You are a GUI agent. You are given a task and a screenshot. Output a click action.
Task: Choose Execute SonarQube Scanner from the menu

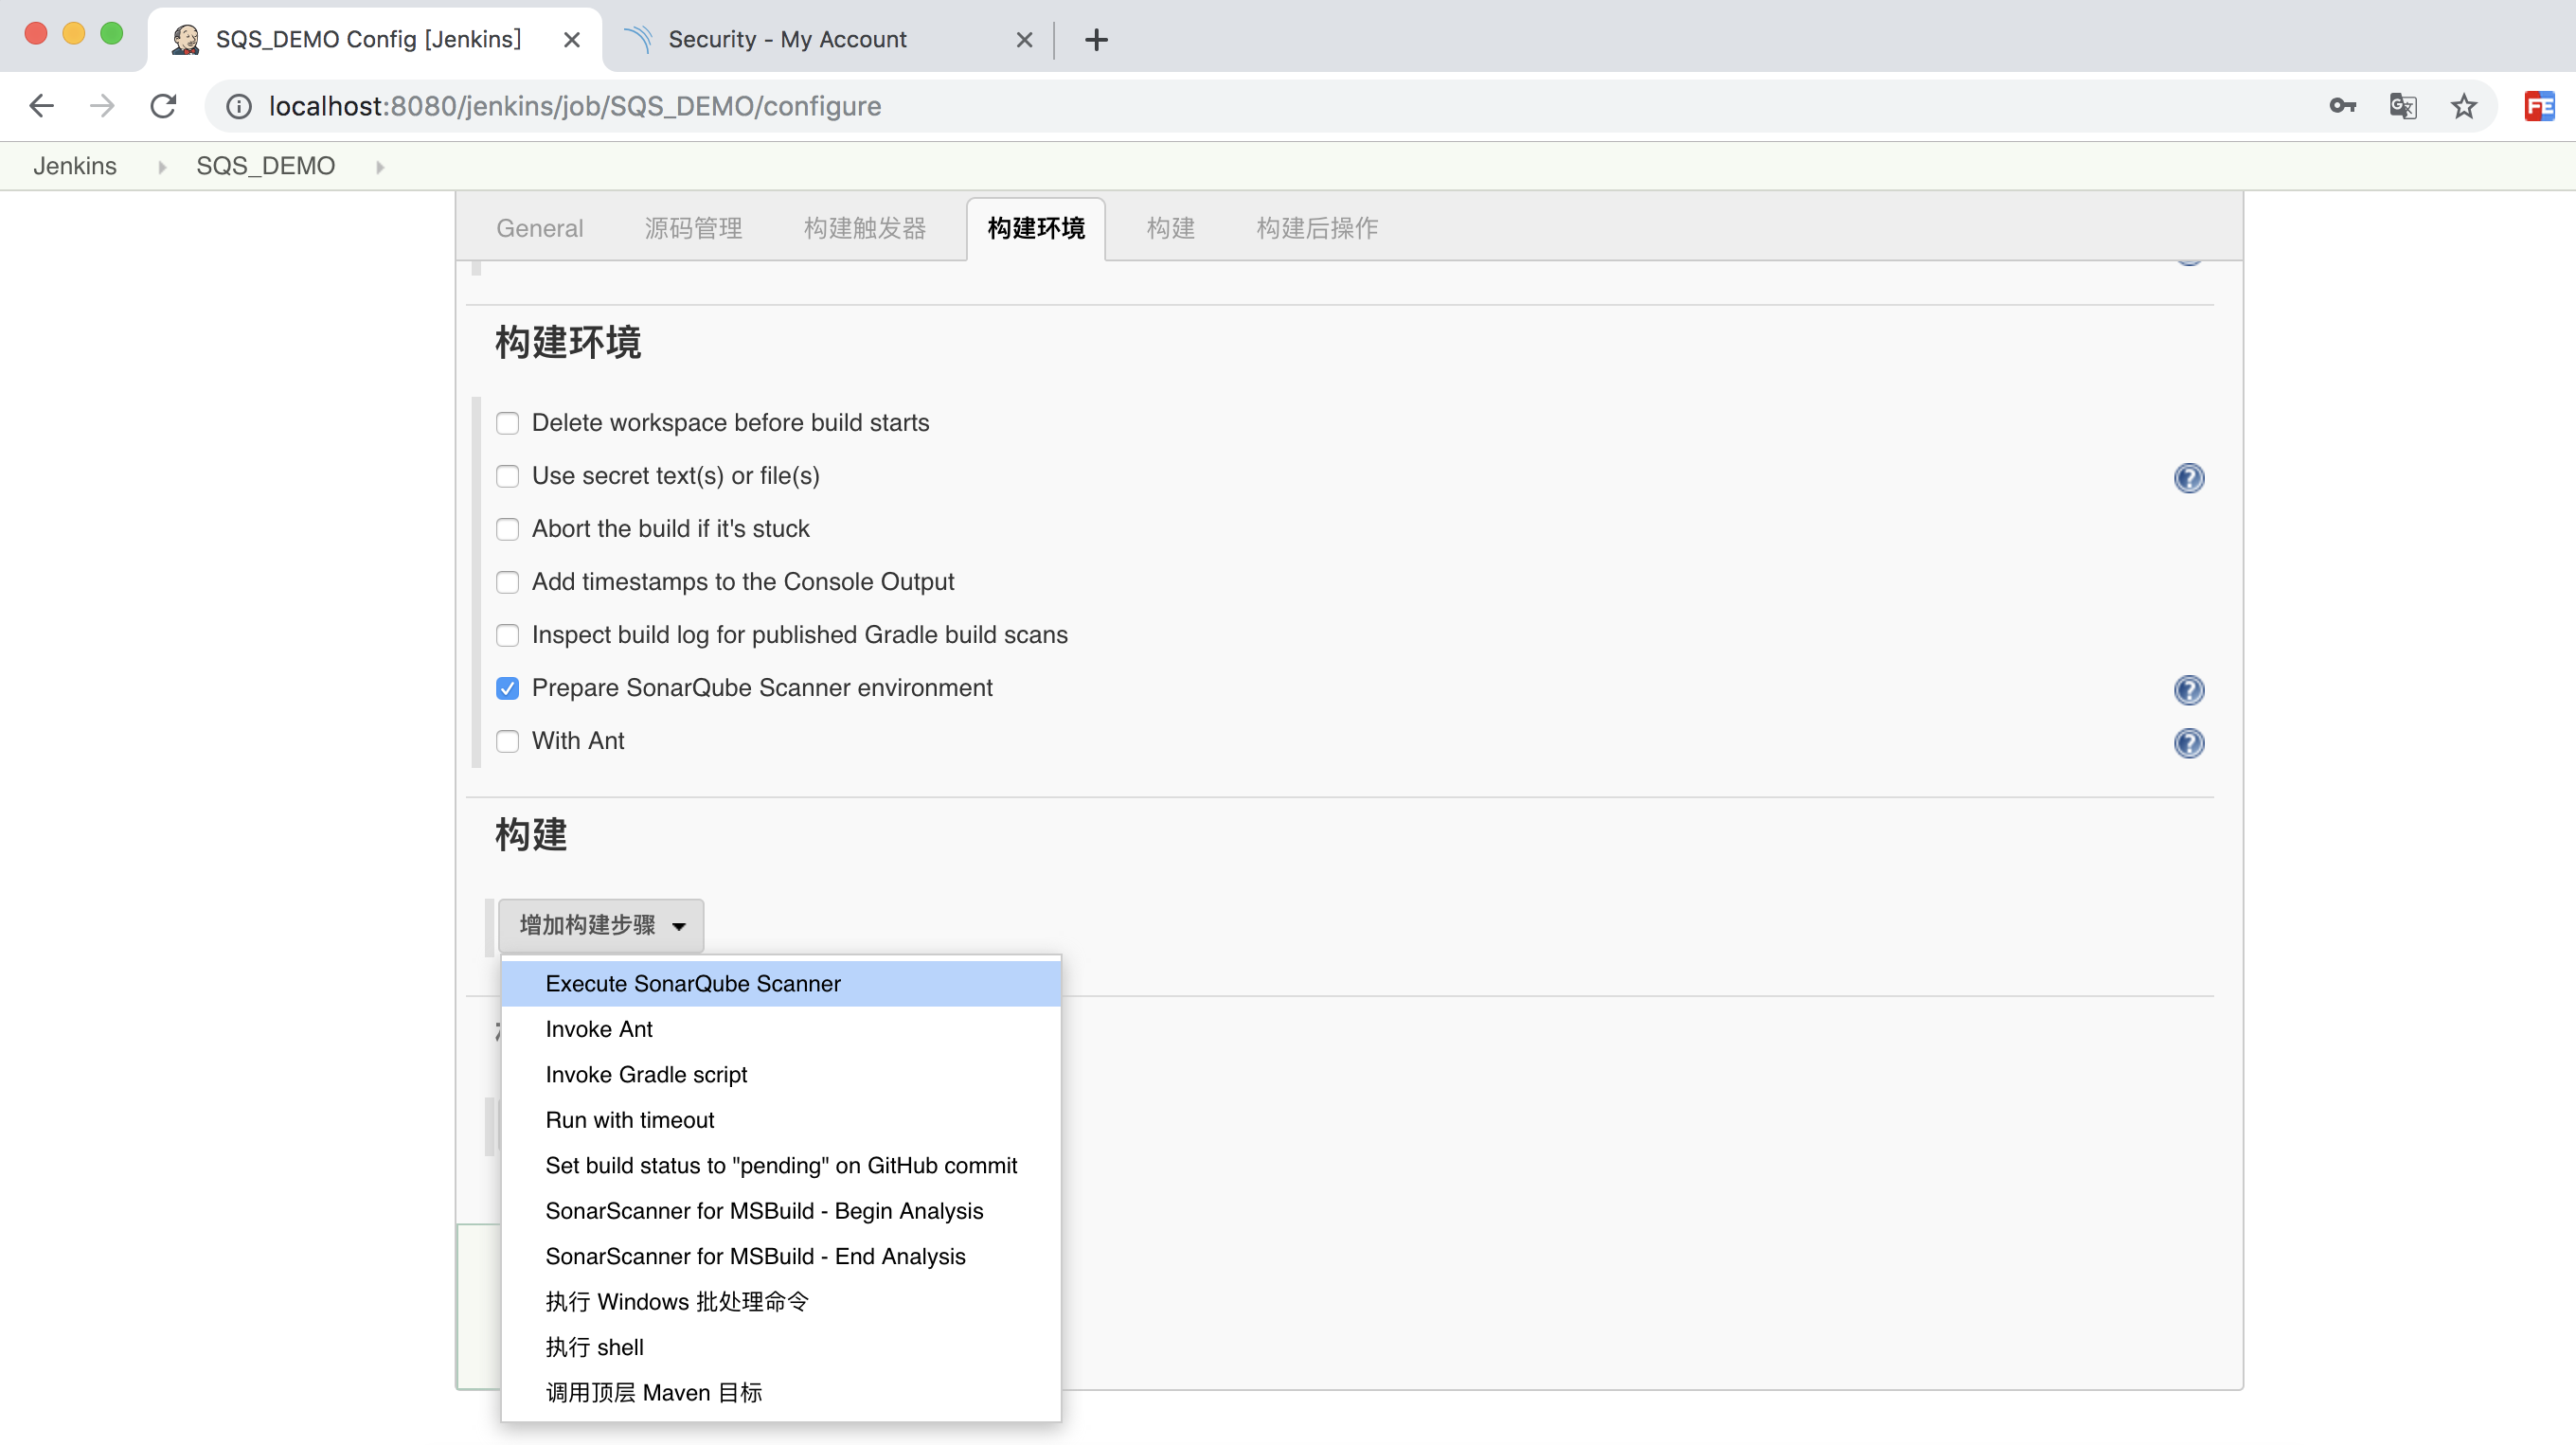[x=692, y=983]
